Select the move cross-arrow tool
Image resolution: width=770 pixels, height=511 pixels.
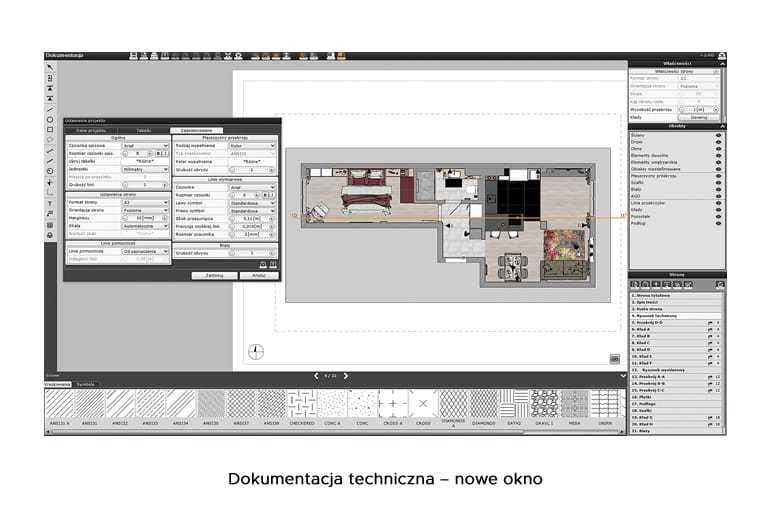[50, 182]
